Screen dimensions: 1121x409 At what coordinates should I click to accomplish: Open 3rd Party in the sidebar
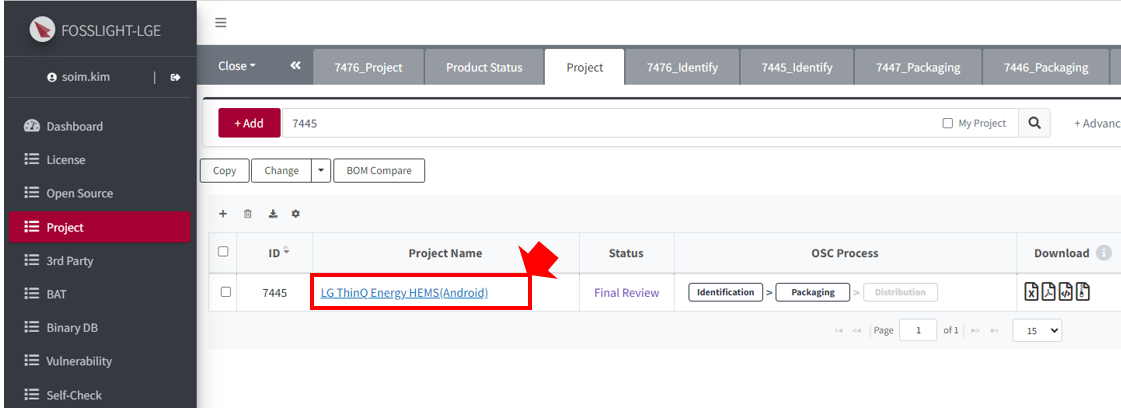click(99, 261)
